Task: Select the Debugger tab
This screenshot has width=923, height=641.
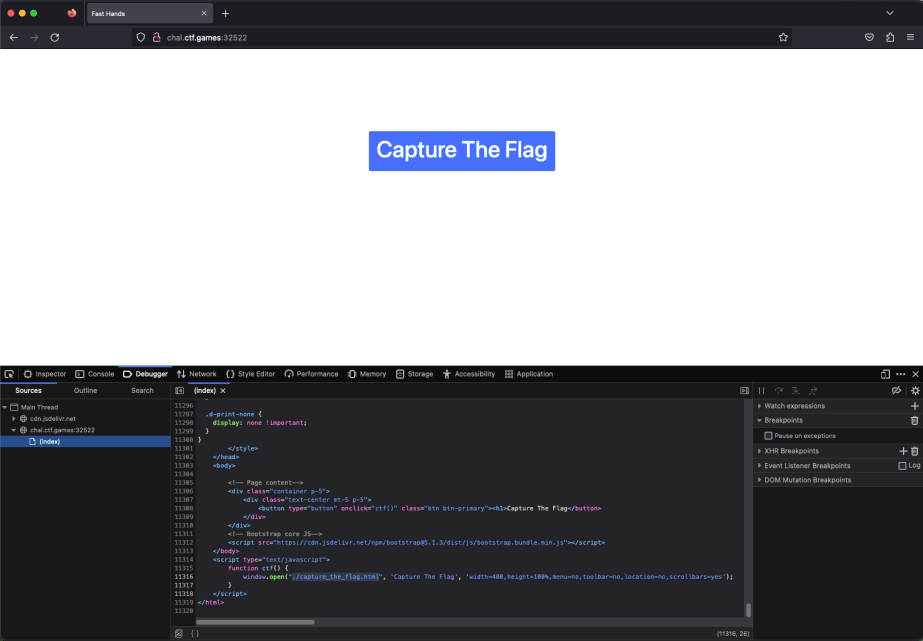Action: 145,374
